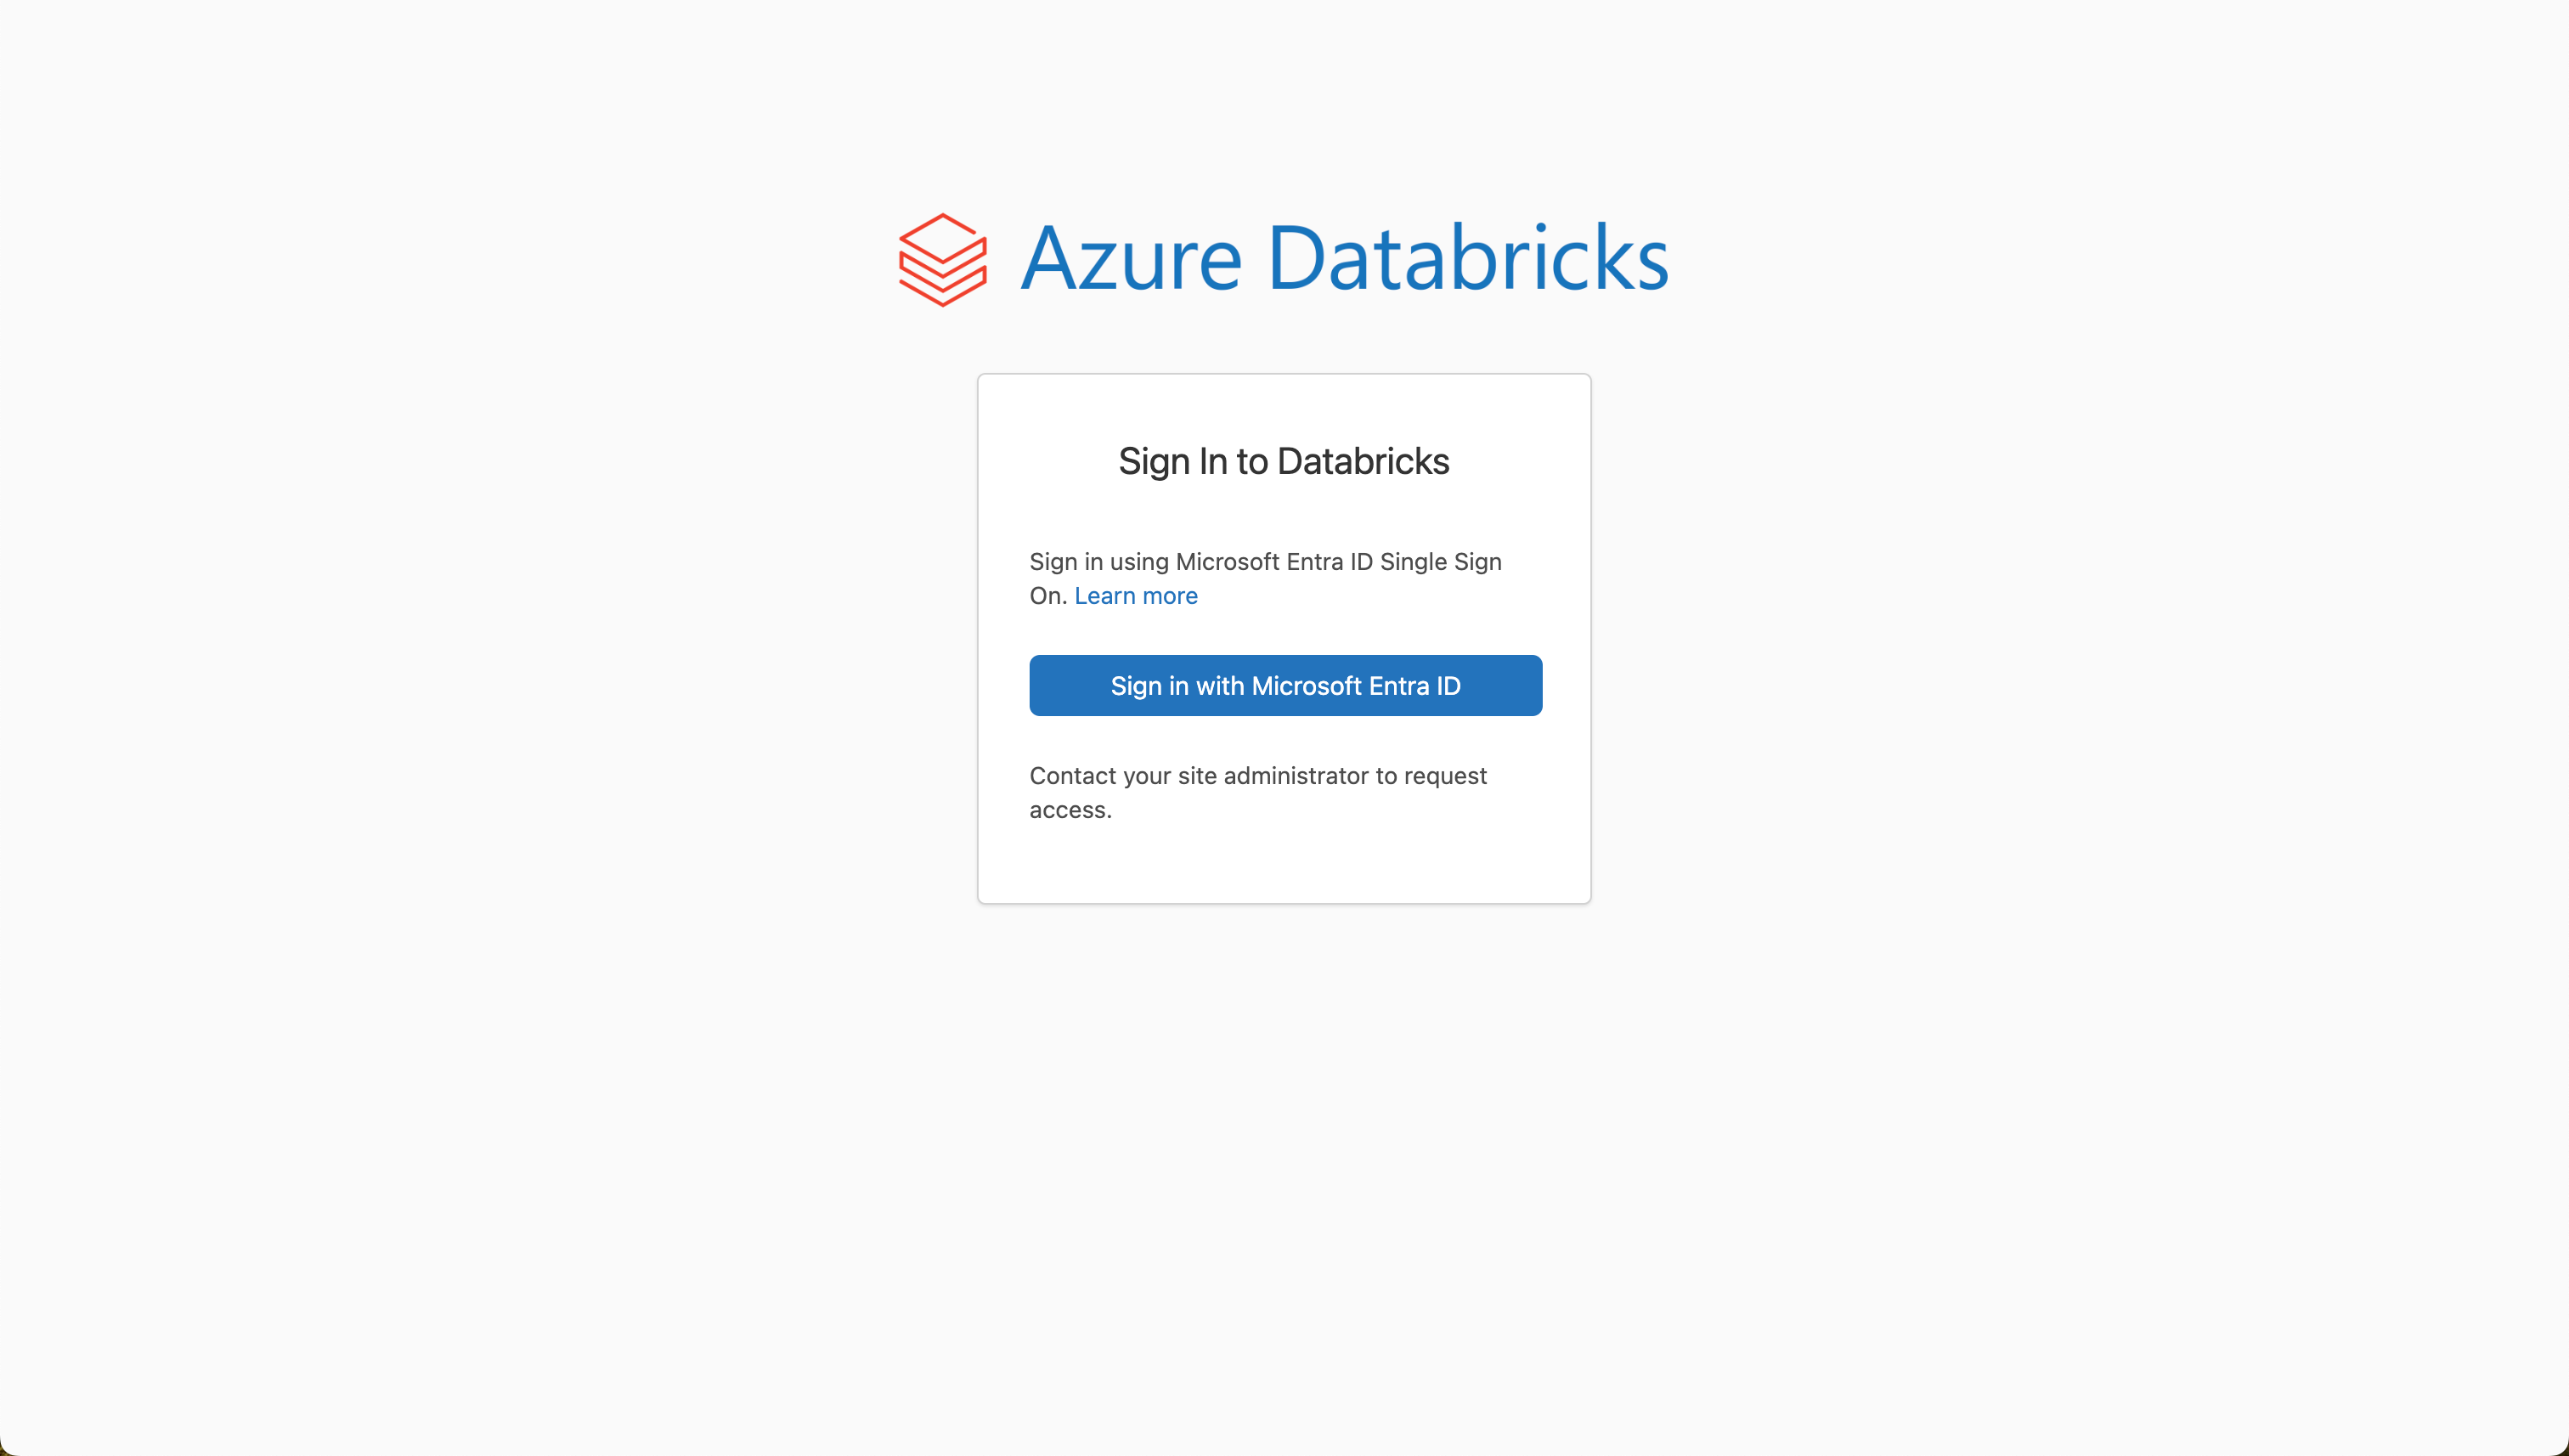Click the bottom chevron of the Databricks logo
The height and width of the screenshot is (1456, 2569).
tap(942, 290)
